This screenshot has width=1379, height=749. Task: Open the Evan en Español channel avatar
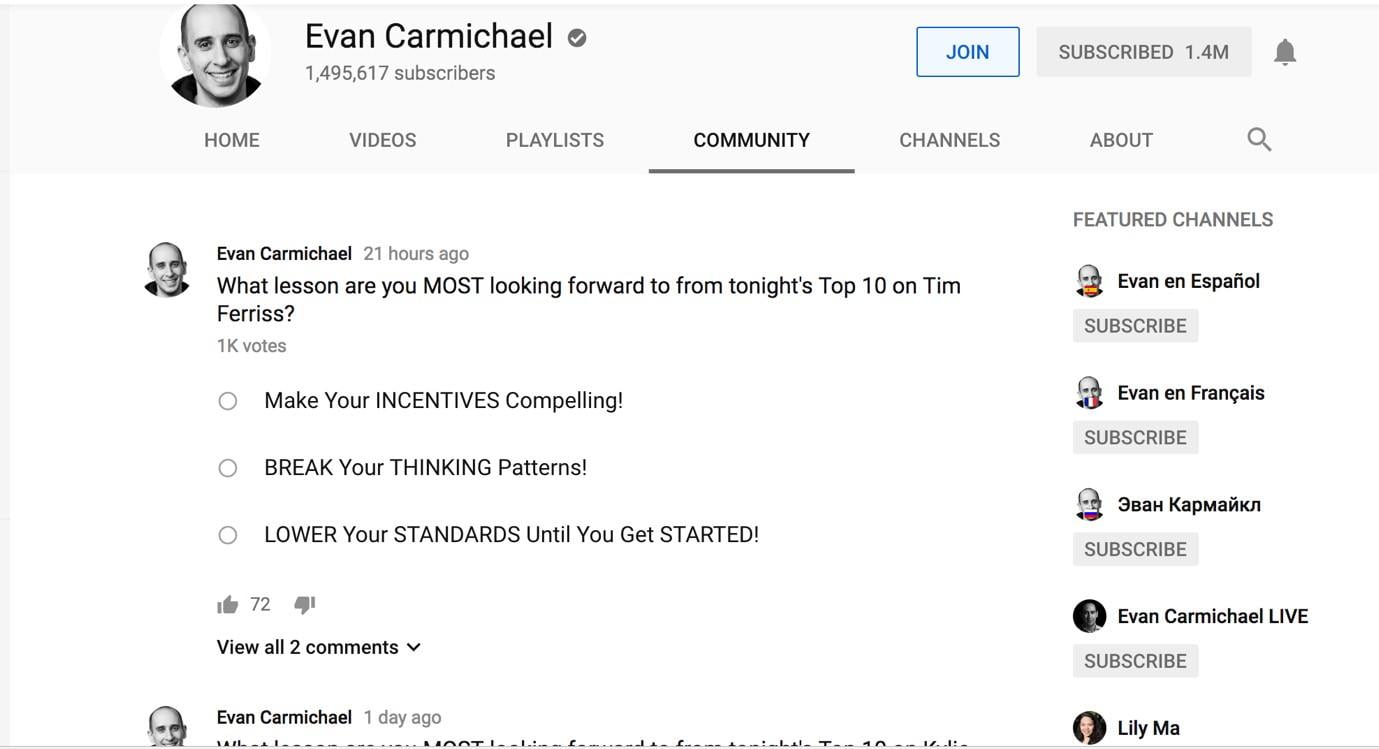pos(1089,282)
